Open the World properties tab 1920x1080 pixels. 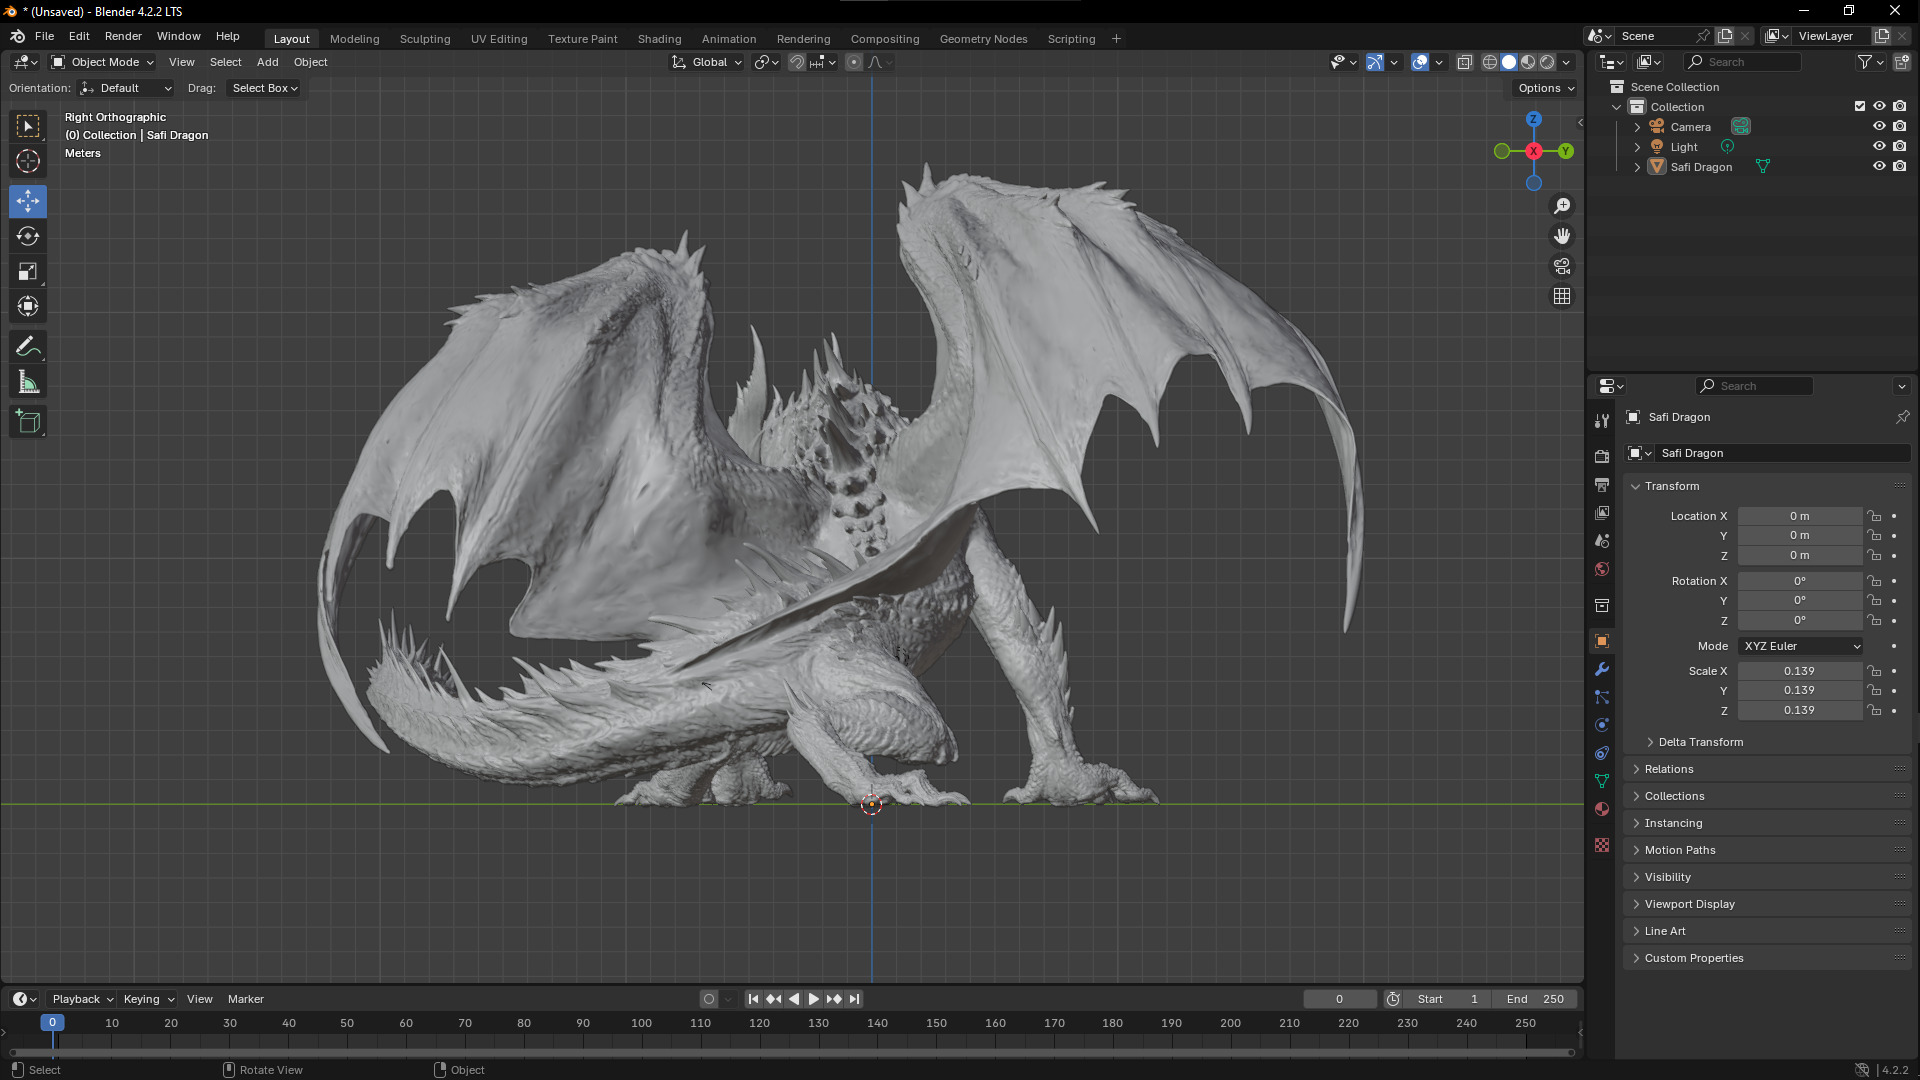tap(1602, 568)
